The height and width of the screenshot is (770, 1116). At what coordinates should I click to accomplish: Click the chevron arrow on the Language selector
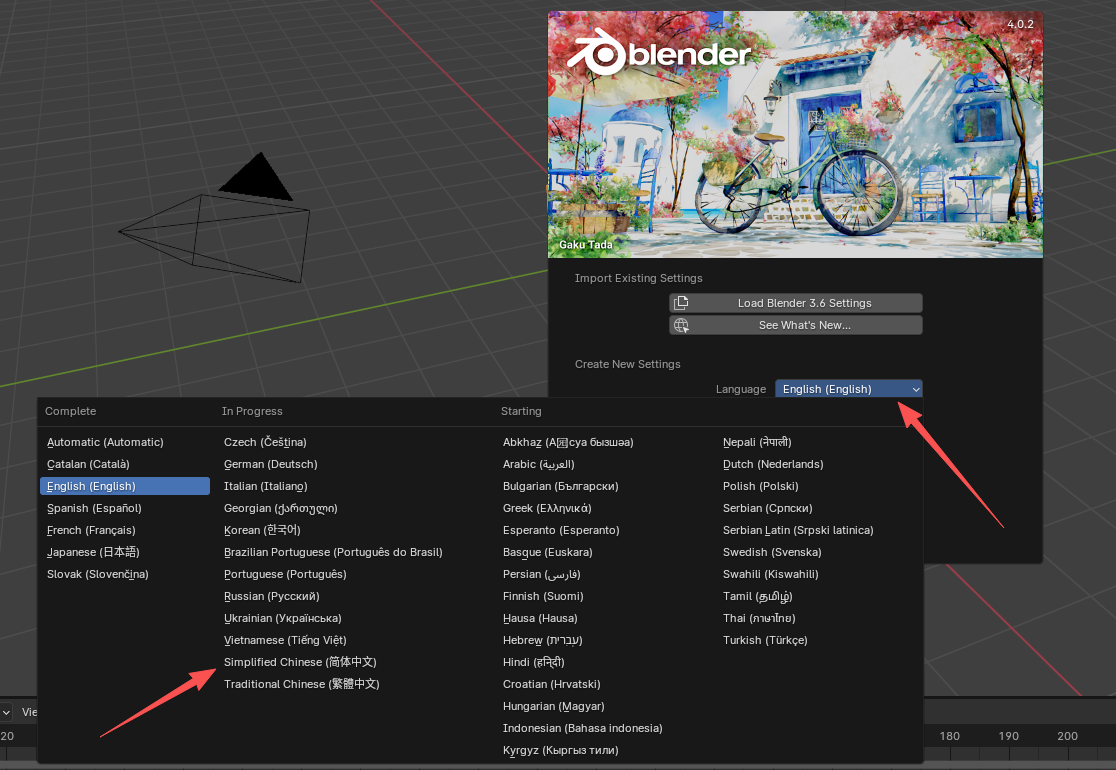point(915,389)
